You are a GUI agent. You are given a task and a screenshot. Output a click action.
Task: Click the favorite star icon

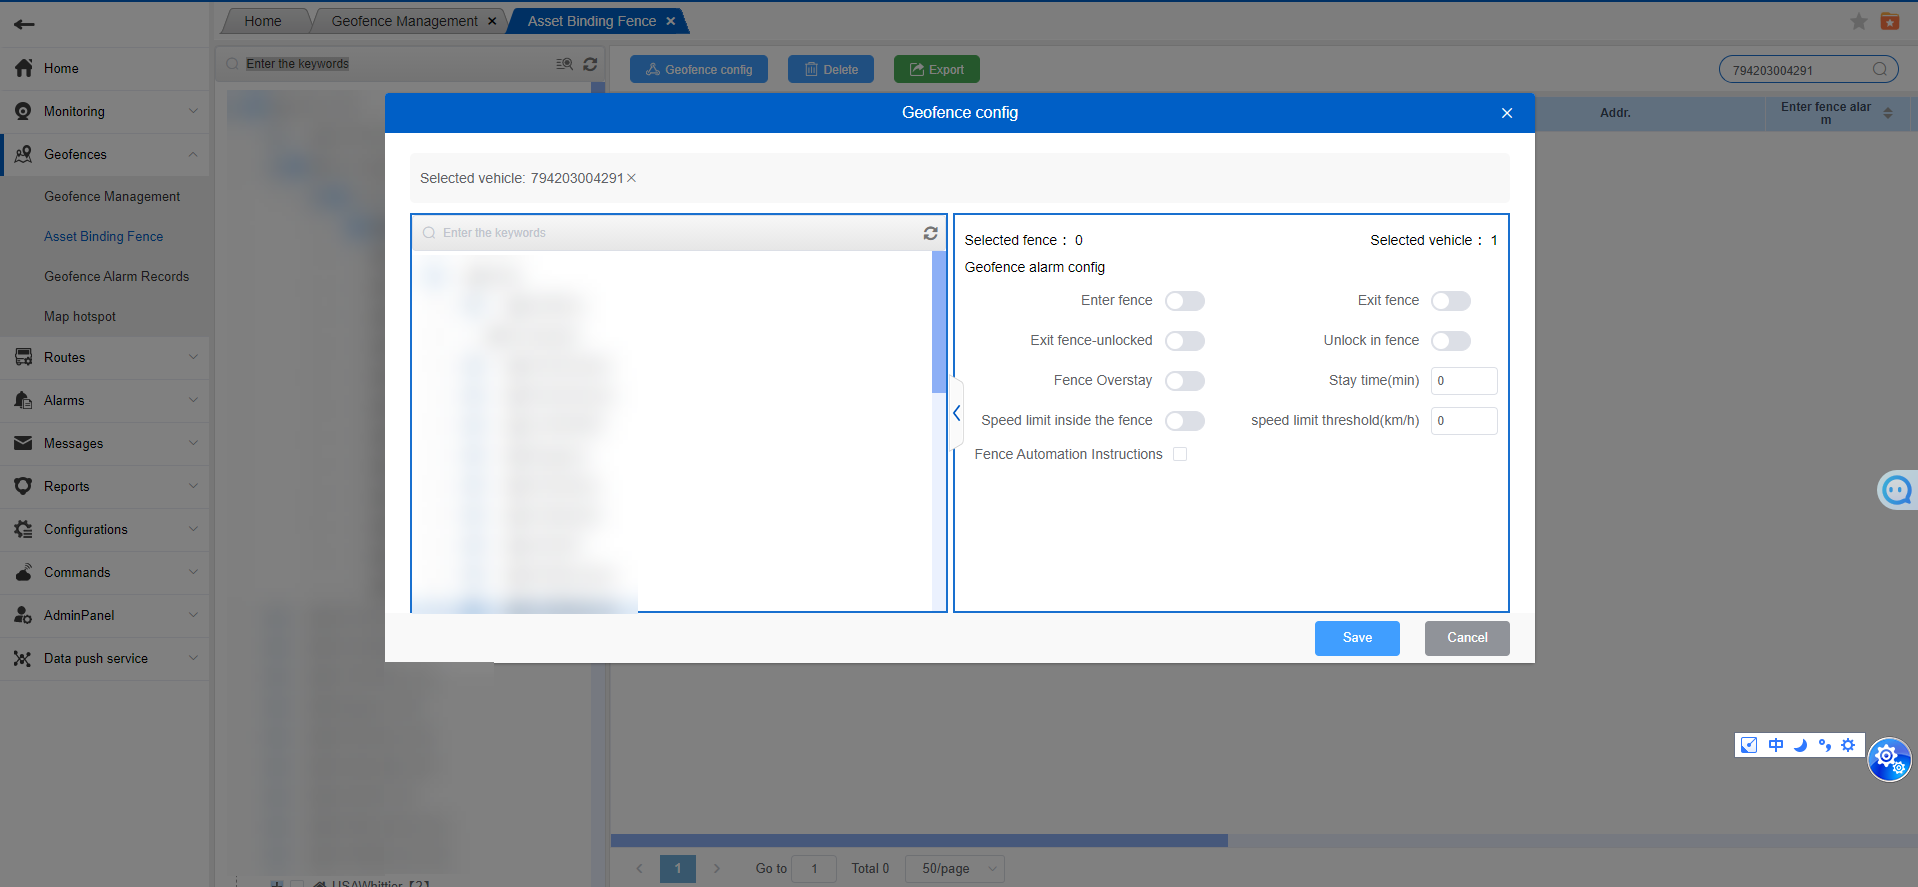coord(1858,21)
